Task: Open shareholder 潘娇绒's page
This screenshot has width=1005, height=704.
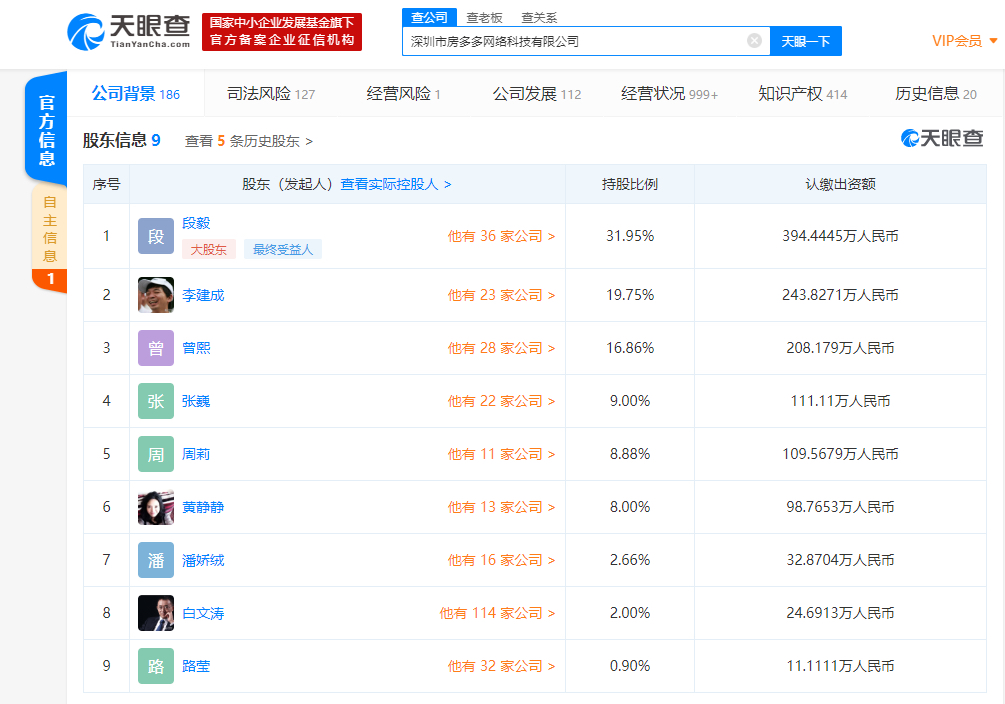Action: [203, 560]
